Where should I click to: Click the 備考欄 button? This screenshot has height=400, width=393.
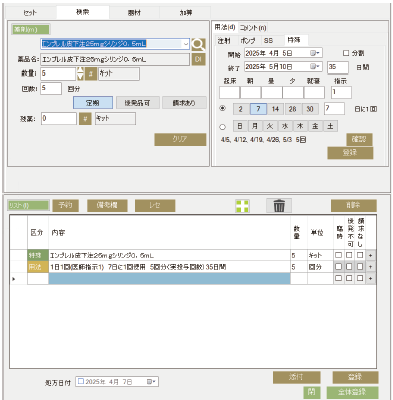(107, 205)
